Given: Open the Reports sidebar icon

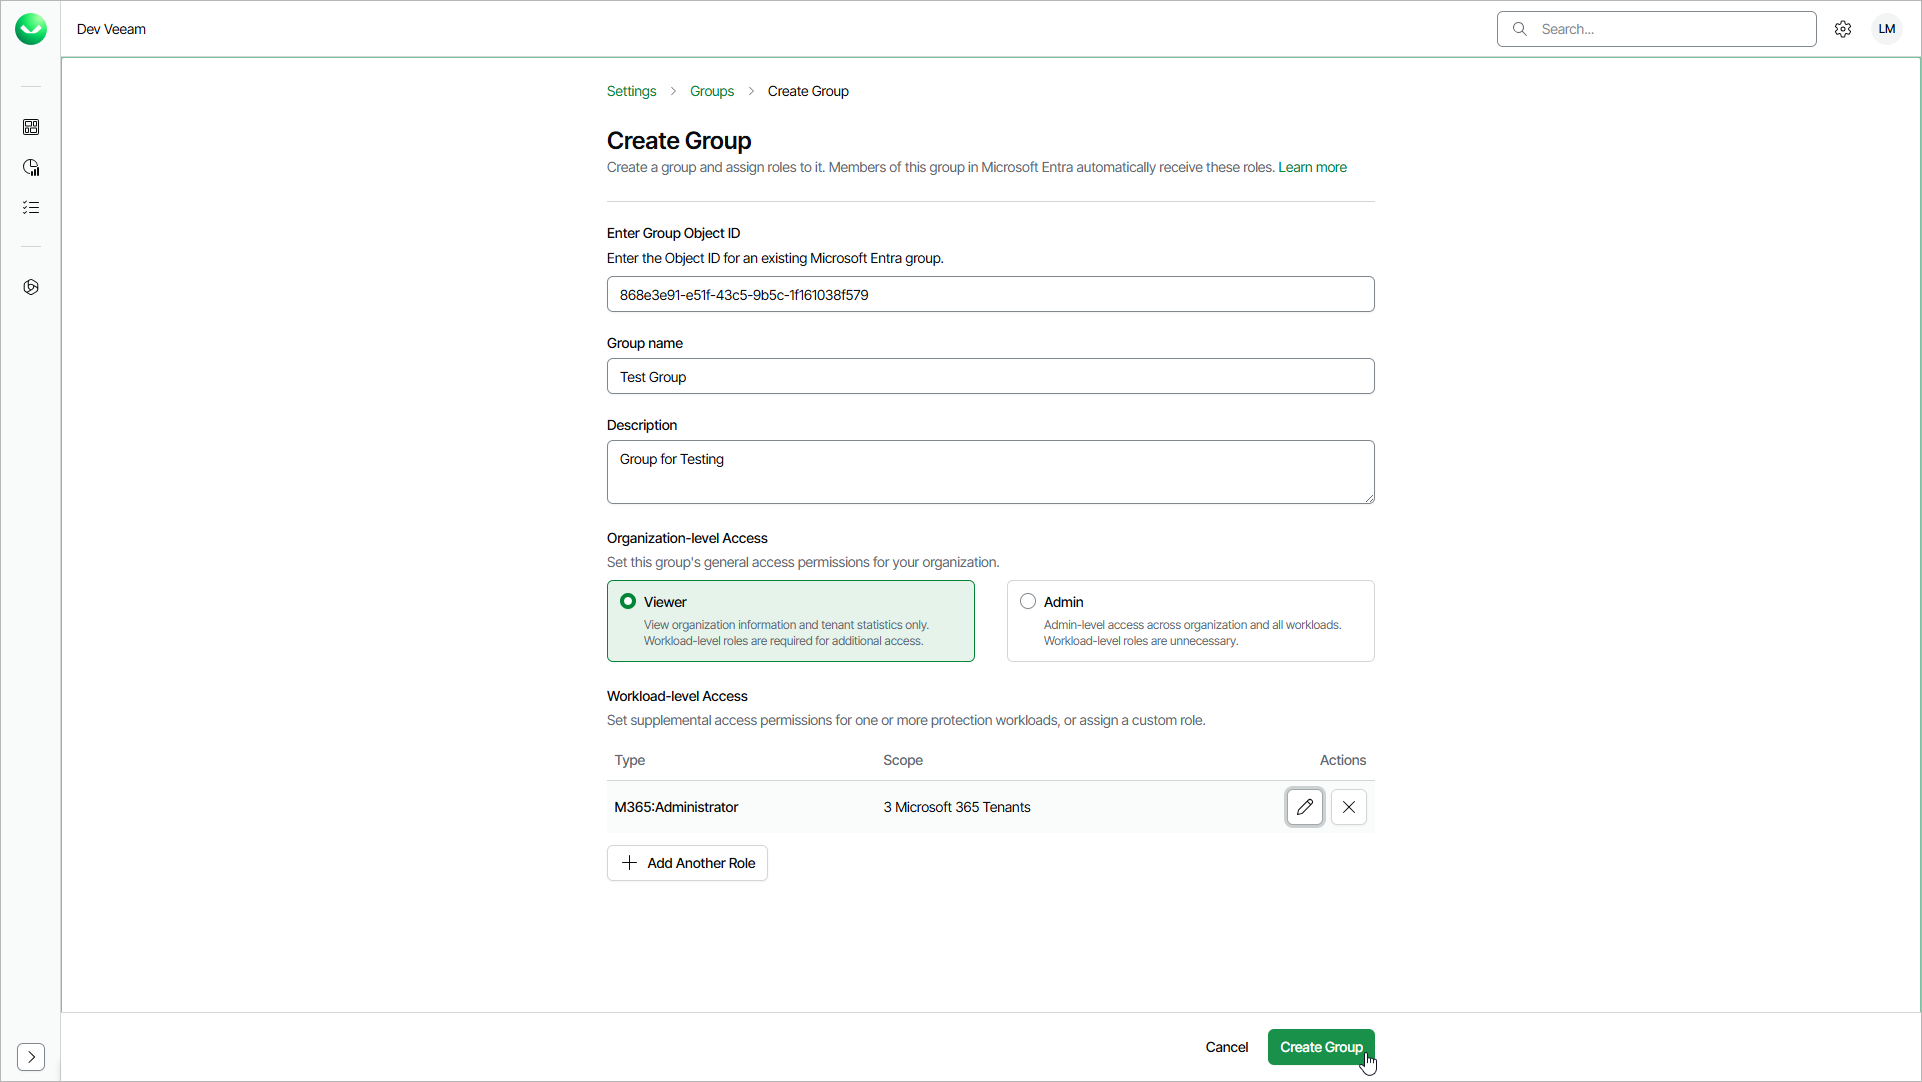Looking at the screenshot, I should [31, 167].
